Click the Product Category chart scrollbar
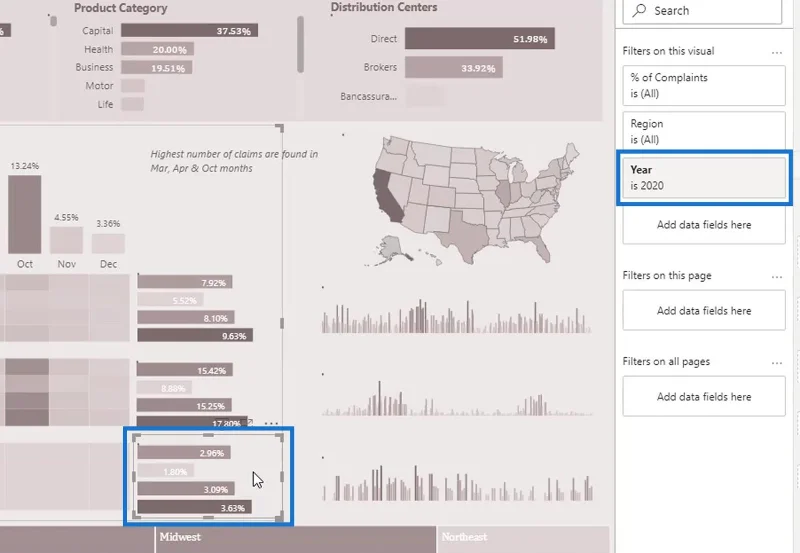This screenshot has height=553, width=800. click(301, 44)
